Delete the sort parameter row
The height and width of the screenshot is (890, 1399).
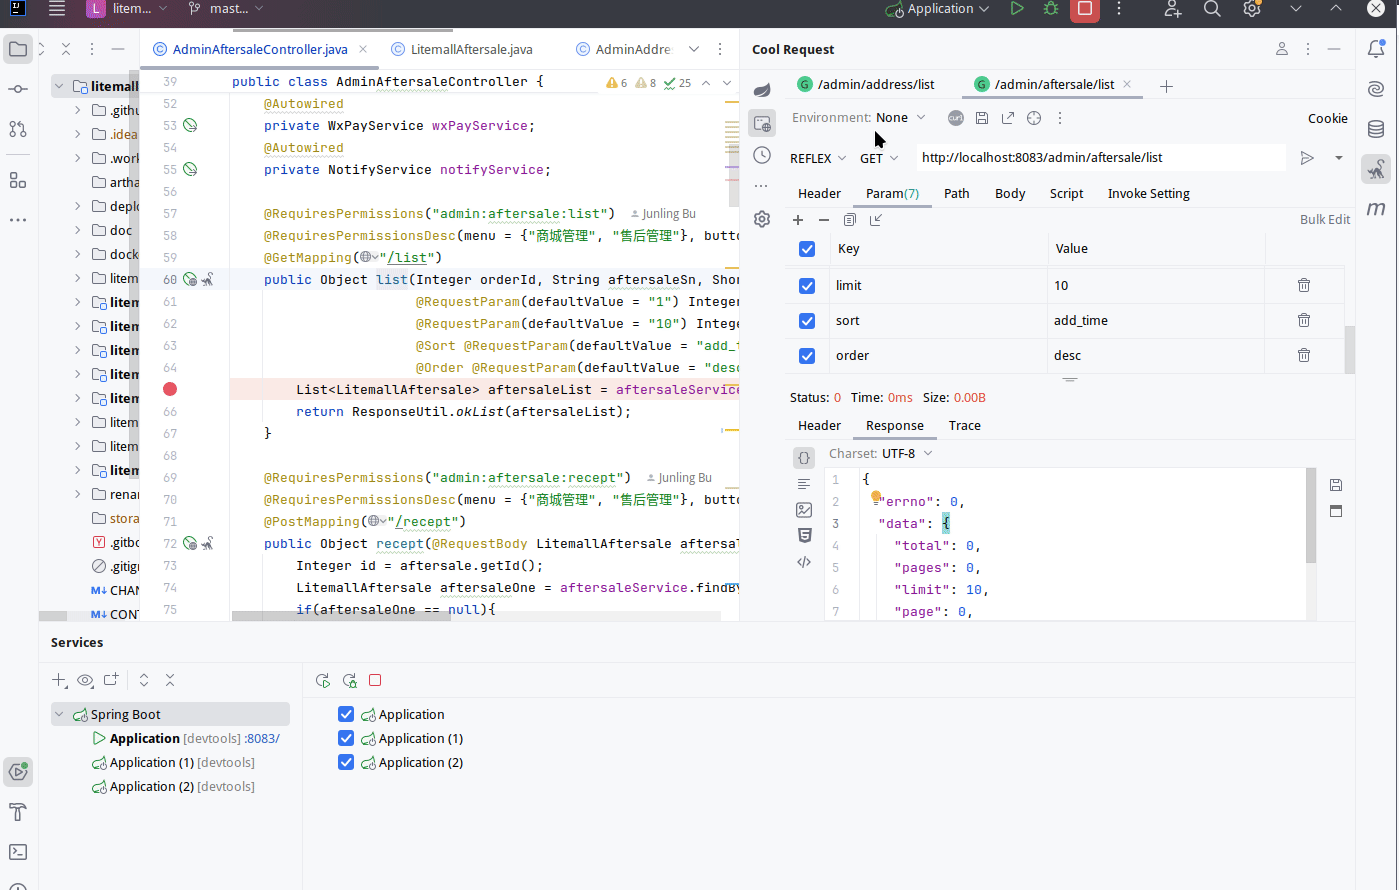pos(1304,320)
